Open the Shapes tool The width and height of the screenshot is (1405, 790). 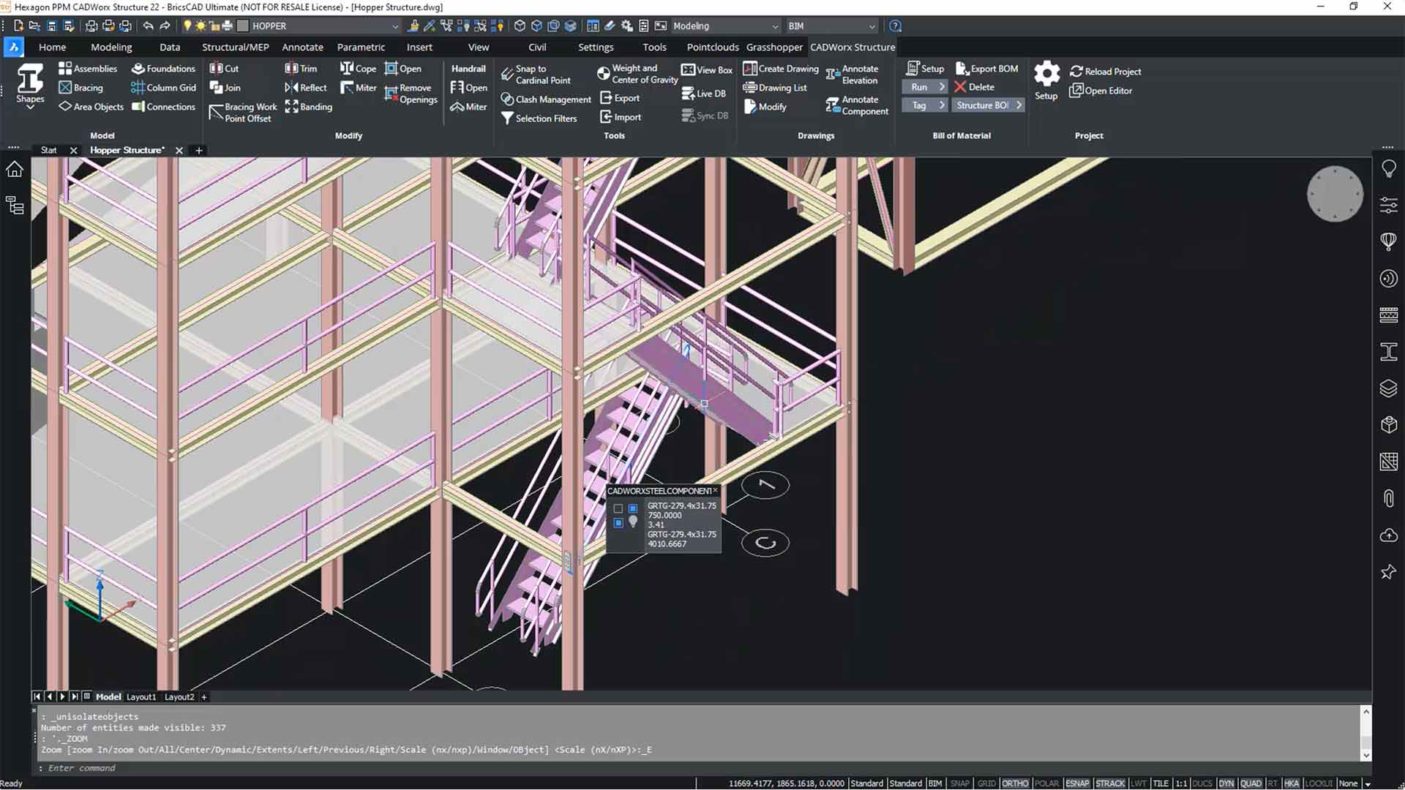point(30,85)
